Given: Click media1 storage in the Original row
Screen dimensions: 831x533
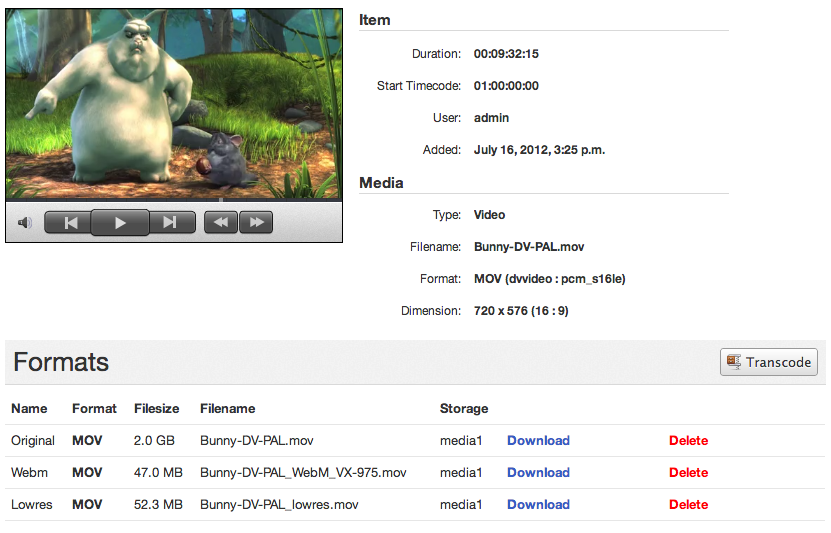Looking at the screenshot, I should (461, 441).
